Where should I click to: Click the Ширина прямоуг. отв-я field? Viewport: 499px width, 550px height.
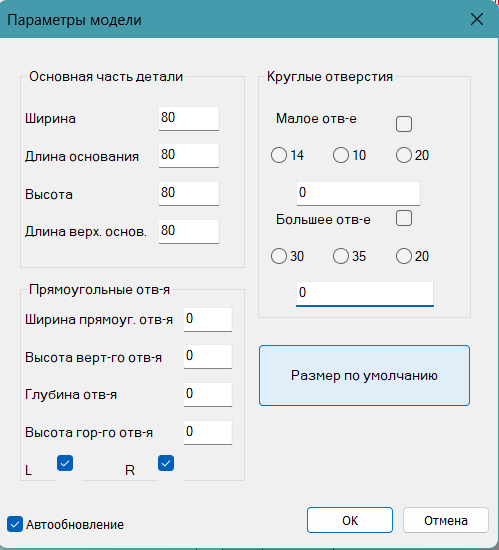[x=208, y=320]
